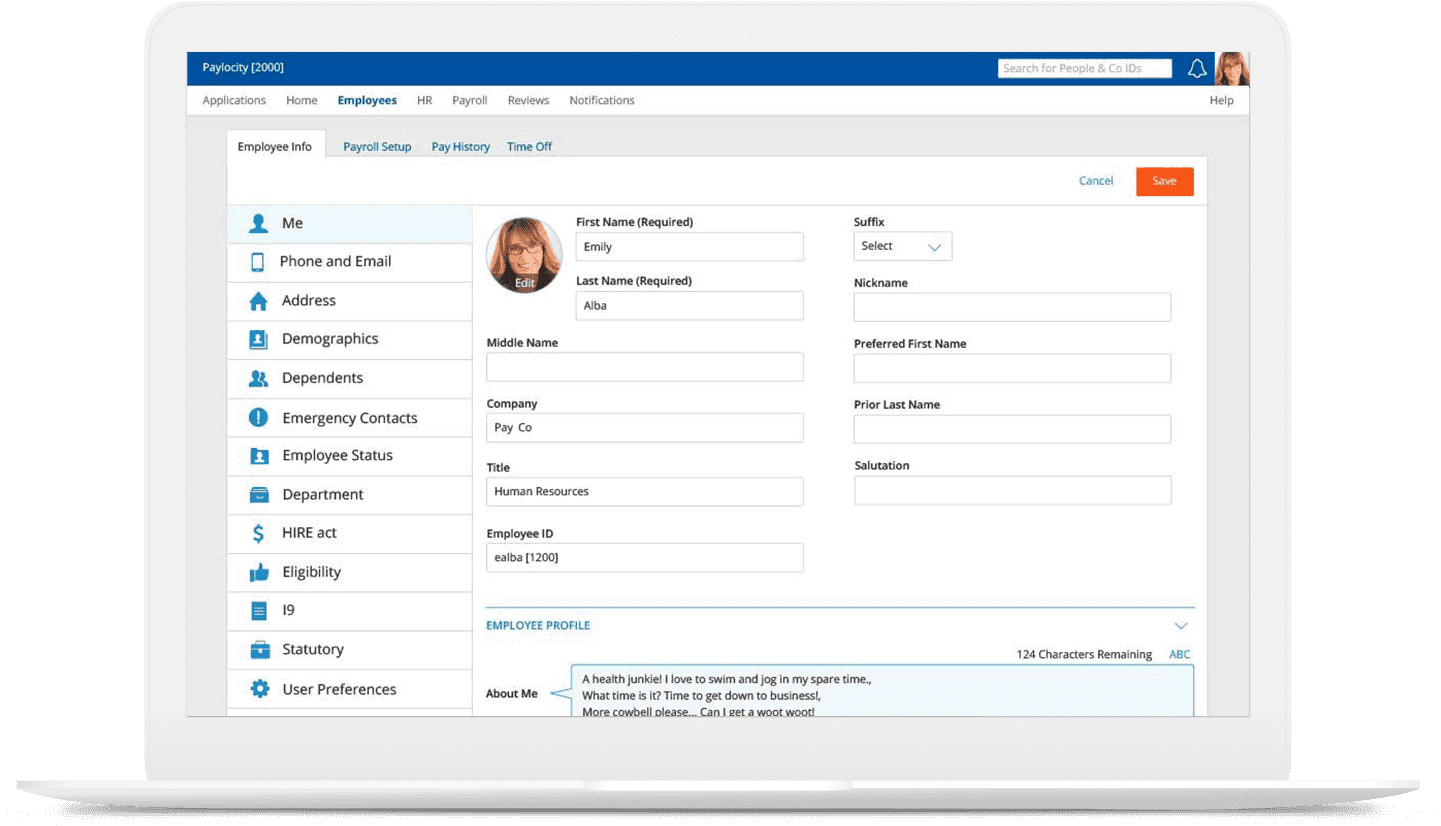
Task: Click the 124 Characters Remaining text
Action: point(1084,655)
